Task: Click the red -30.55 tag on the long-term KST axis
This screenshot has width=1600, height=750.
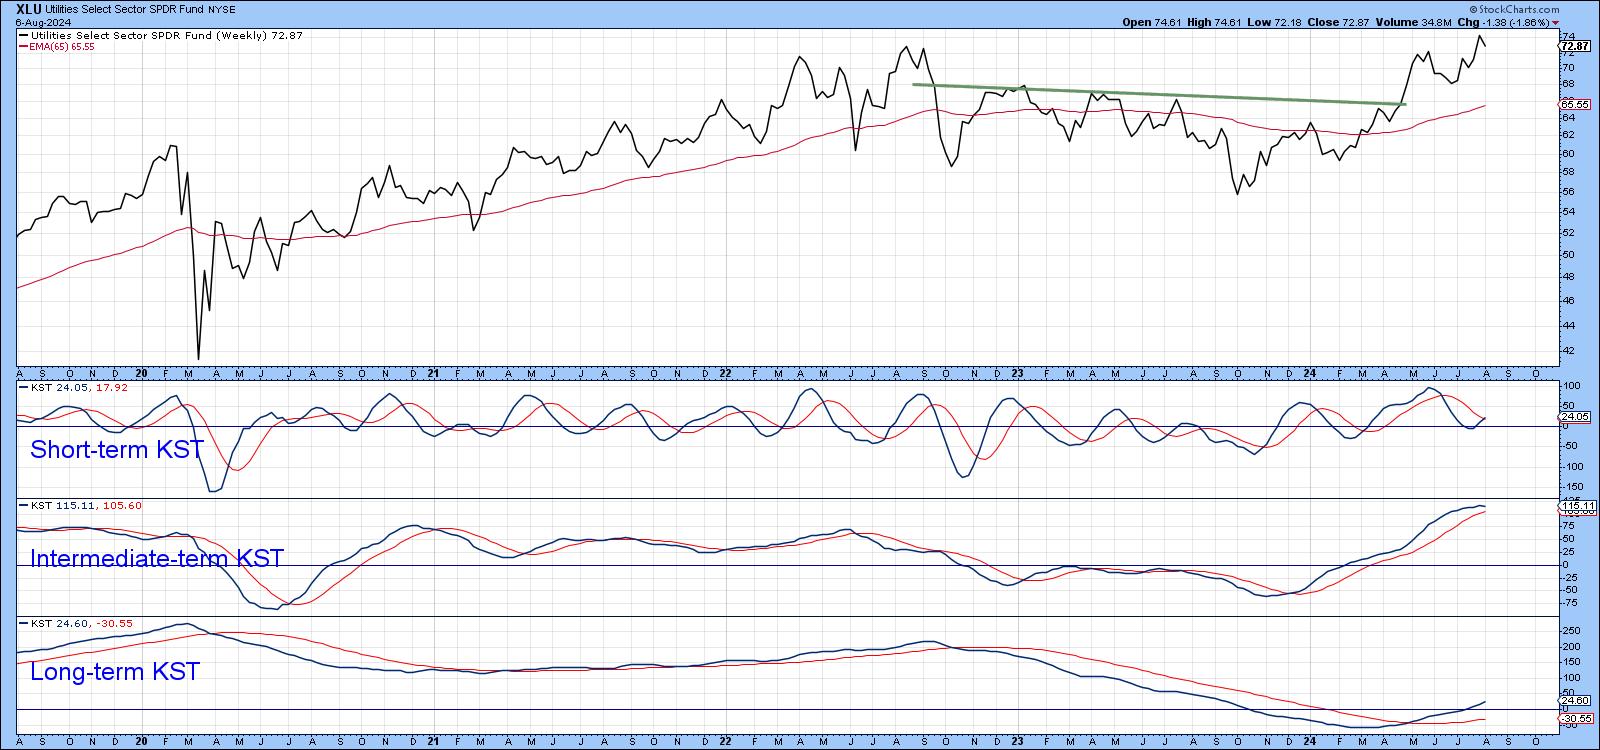Action: pyautogui.click(x=1574, y=719)
